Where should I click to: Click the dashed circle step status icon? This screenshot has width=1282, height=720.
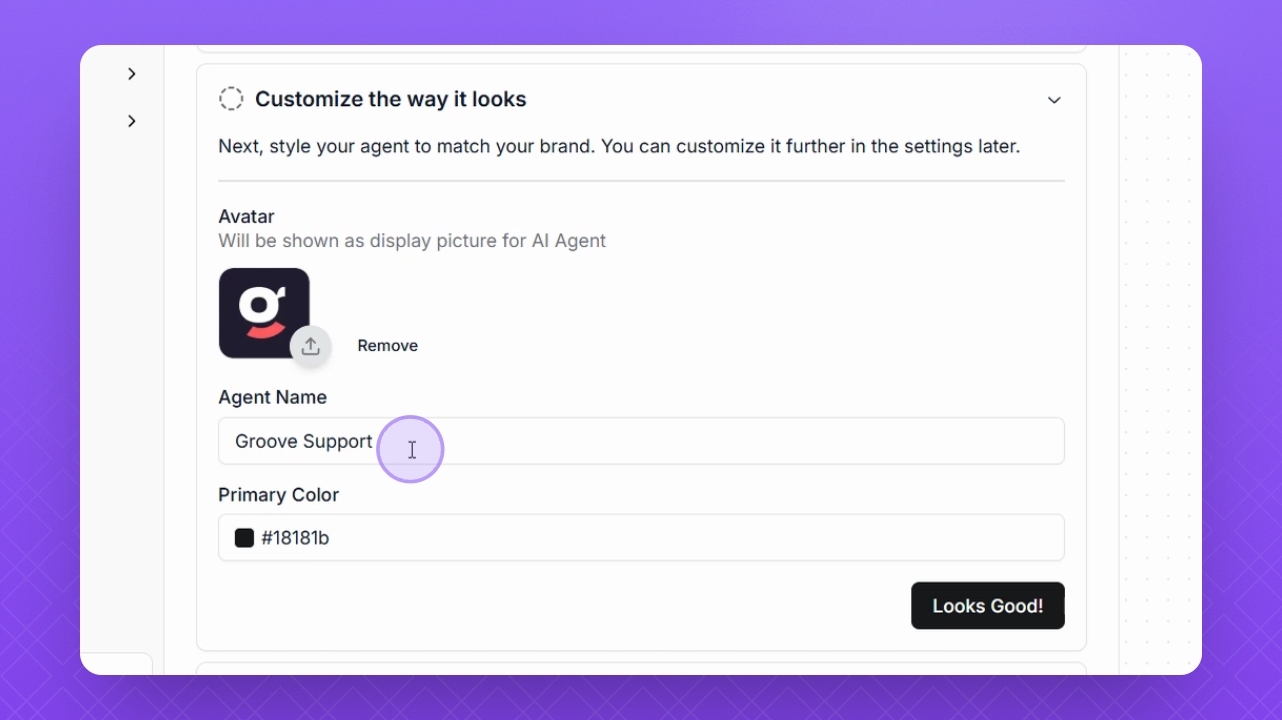pos(231,98)
